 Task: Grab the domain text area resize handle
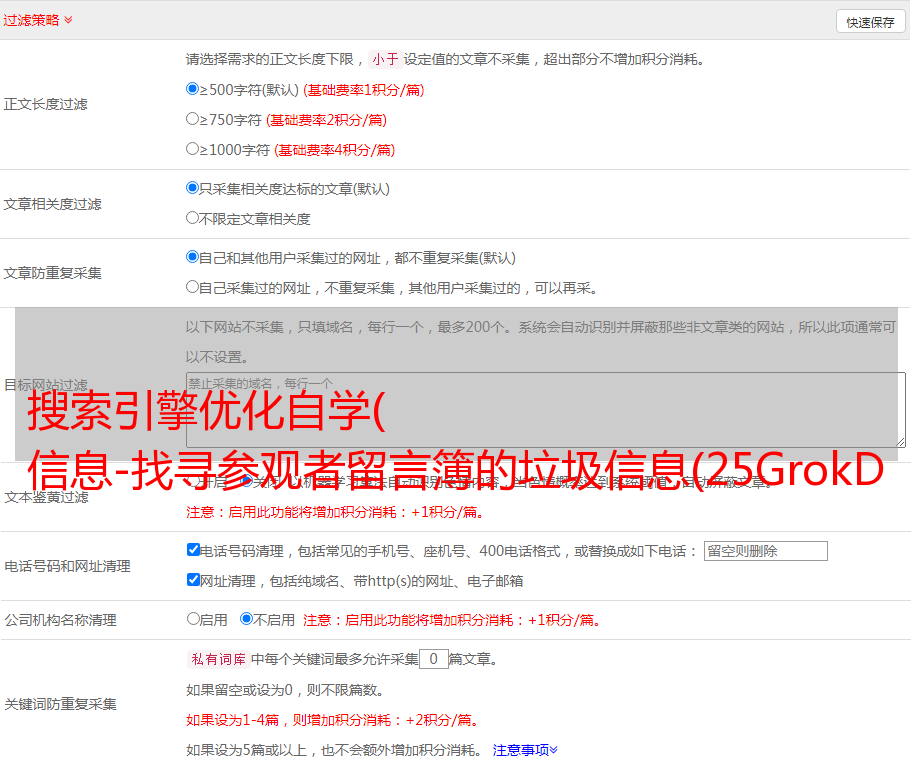point(900,441)
